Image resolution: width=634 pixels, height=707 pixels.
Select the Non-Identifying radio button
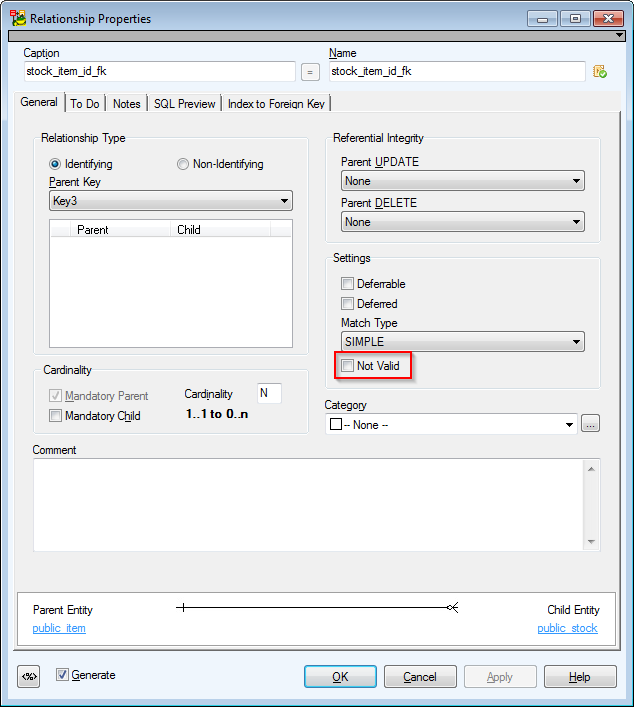coord(183,164)
